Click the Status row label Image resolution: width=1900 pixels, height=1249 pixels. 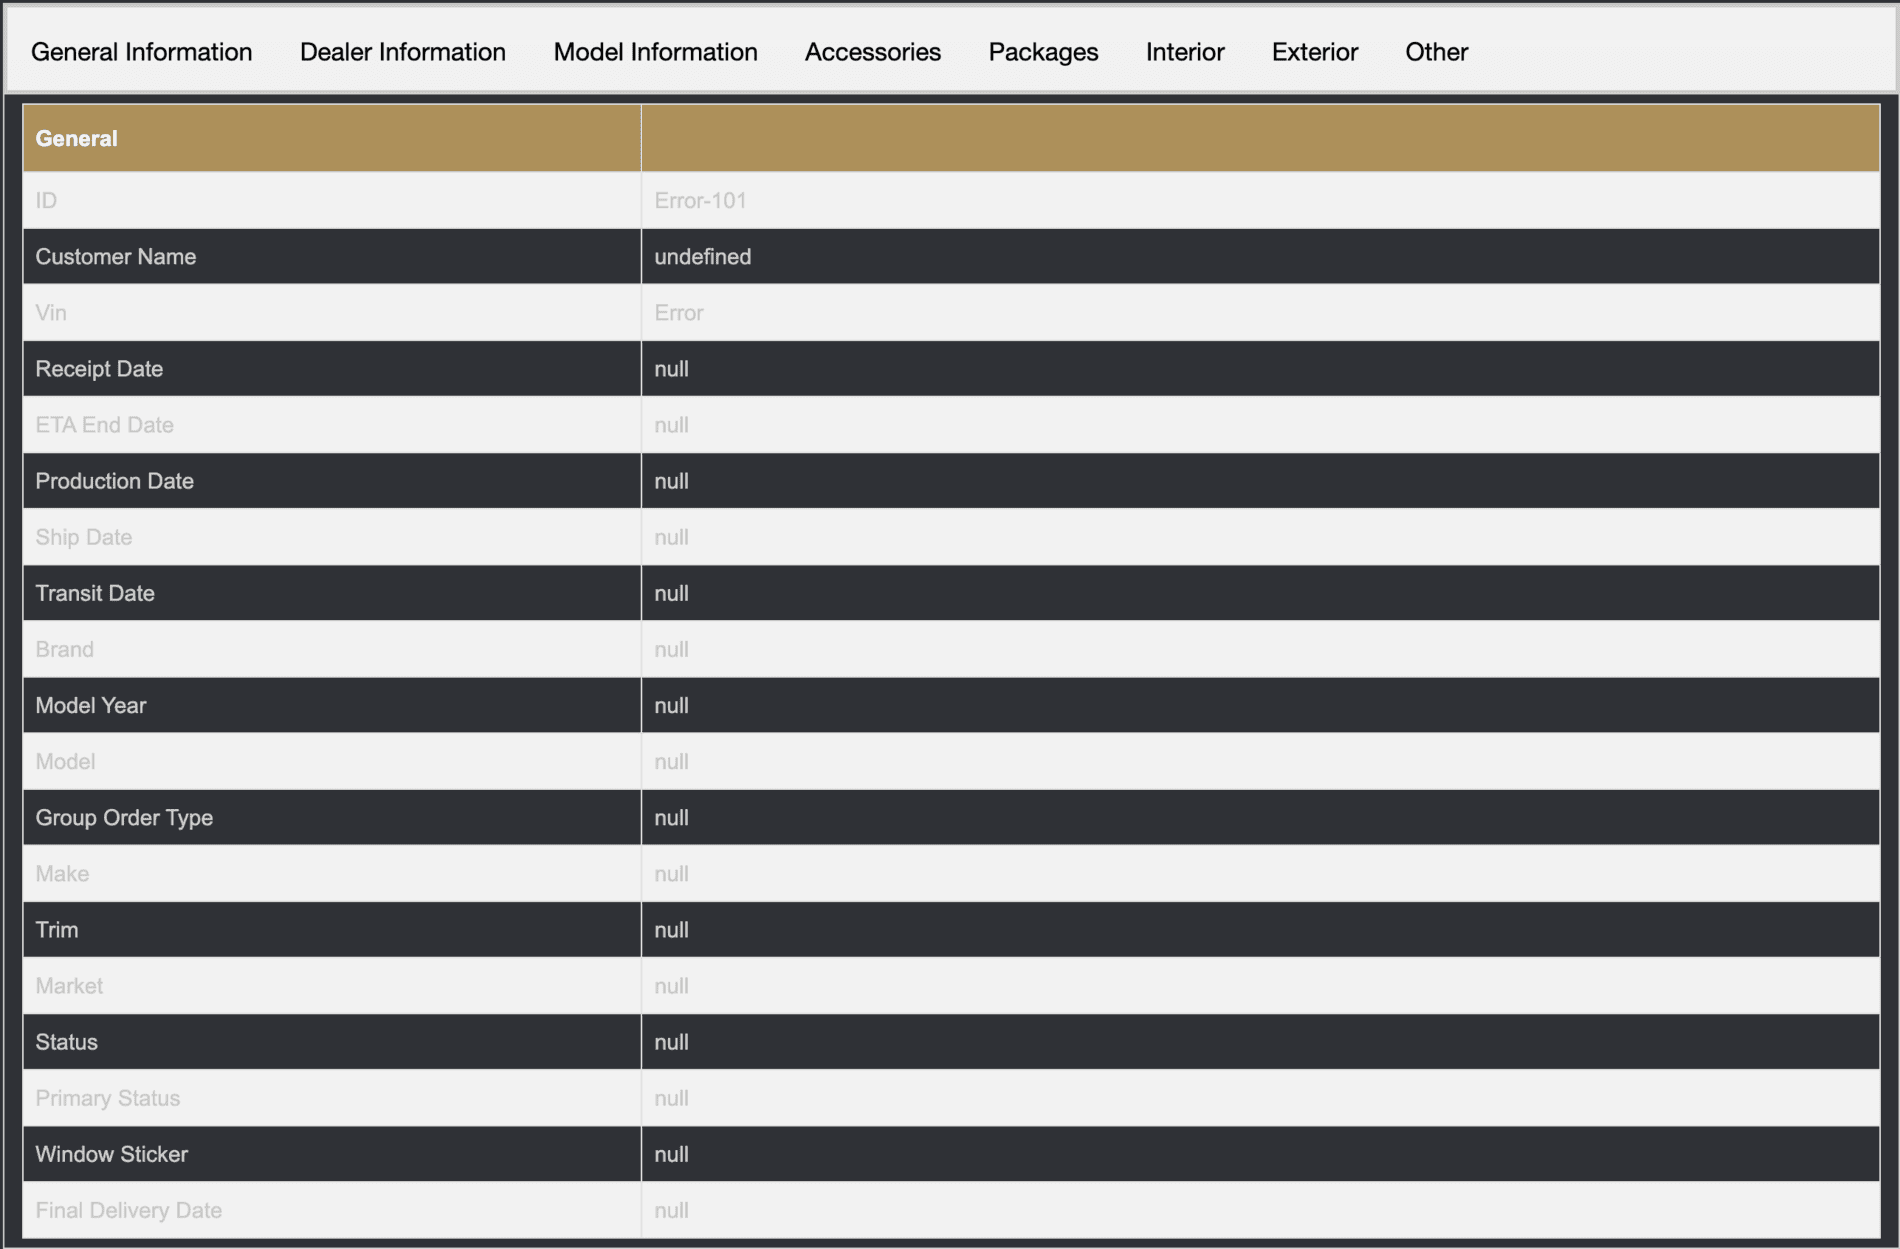pos(66,1041)
